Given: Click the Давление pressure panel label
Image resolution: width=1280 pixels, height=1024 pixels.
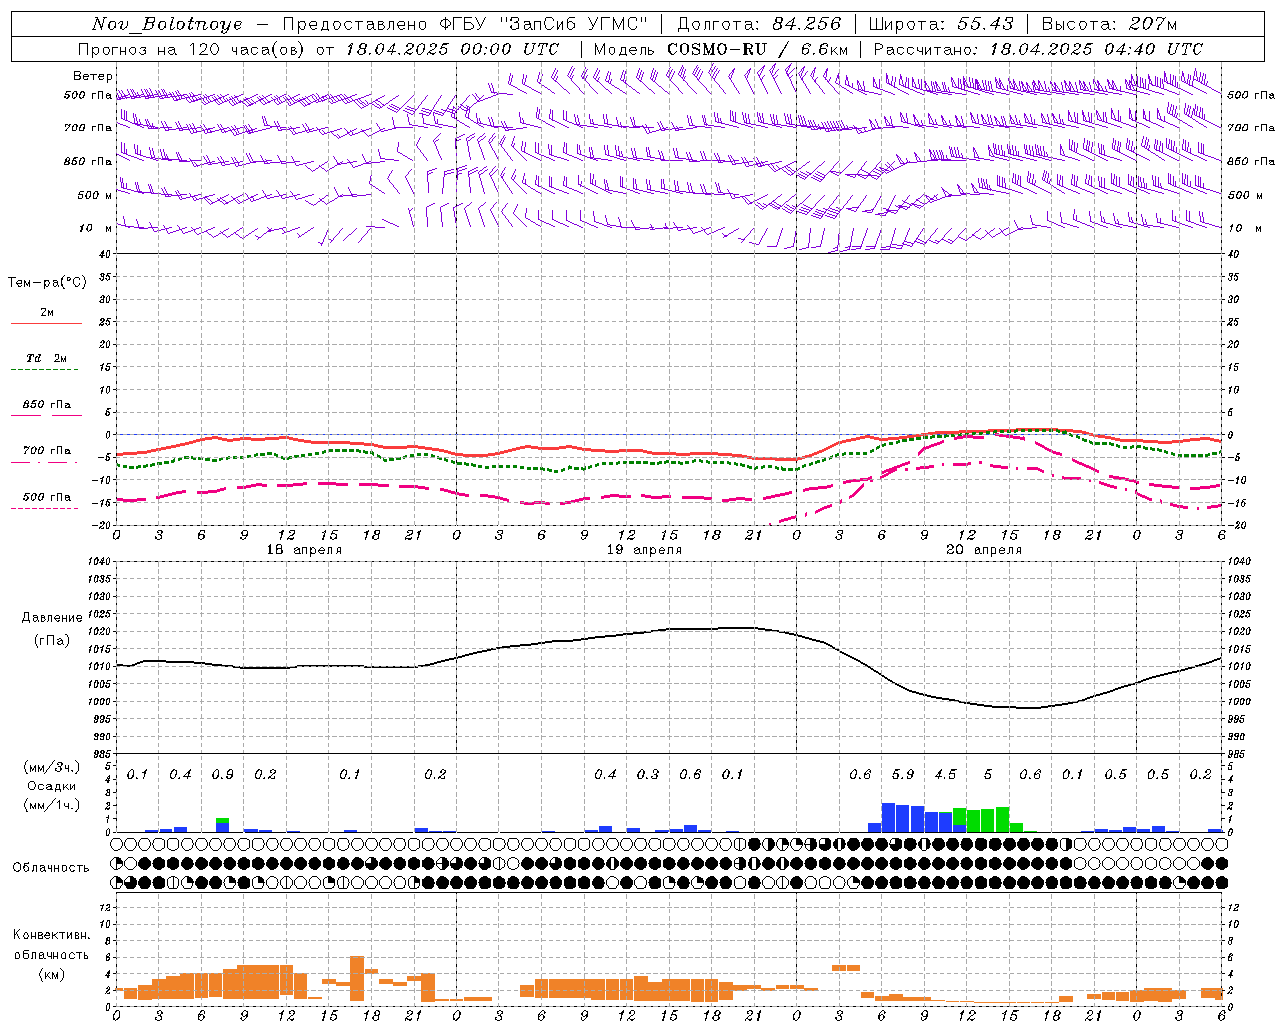Looking at the screenshot, I should pos(52,618).
